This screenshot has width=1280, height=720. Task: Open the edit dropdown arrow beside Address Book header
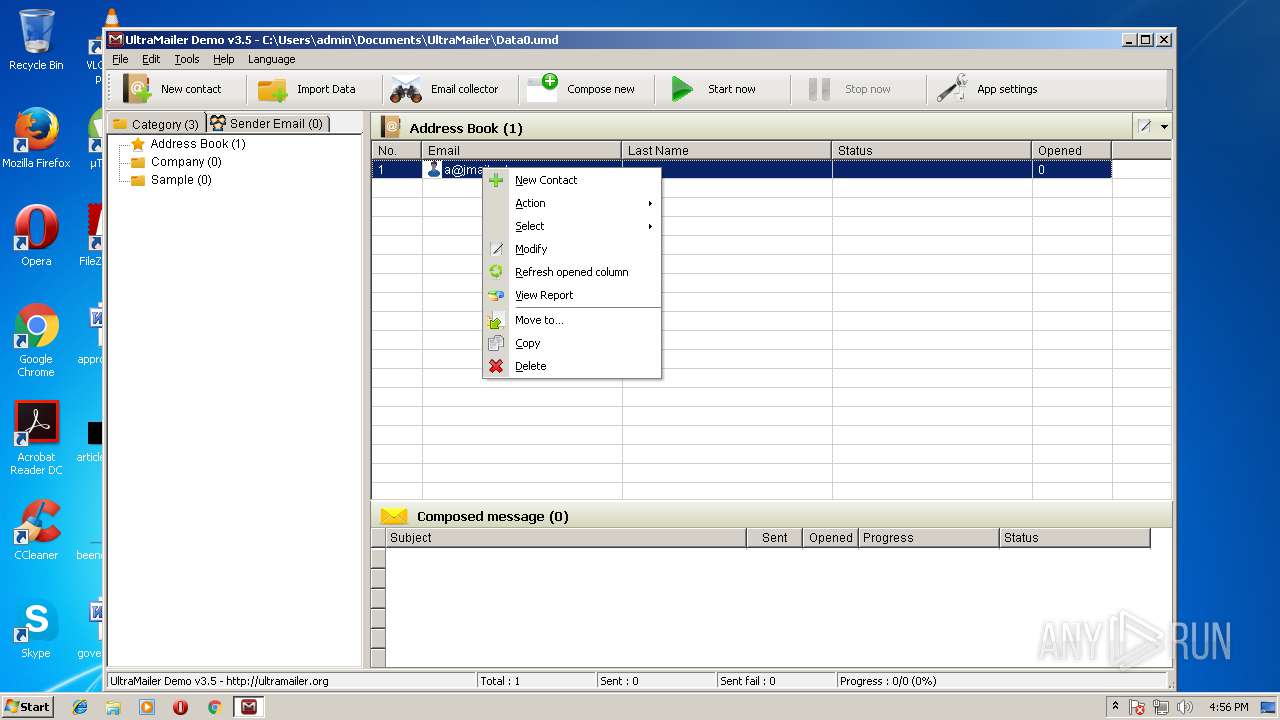tap(1164, 127)
